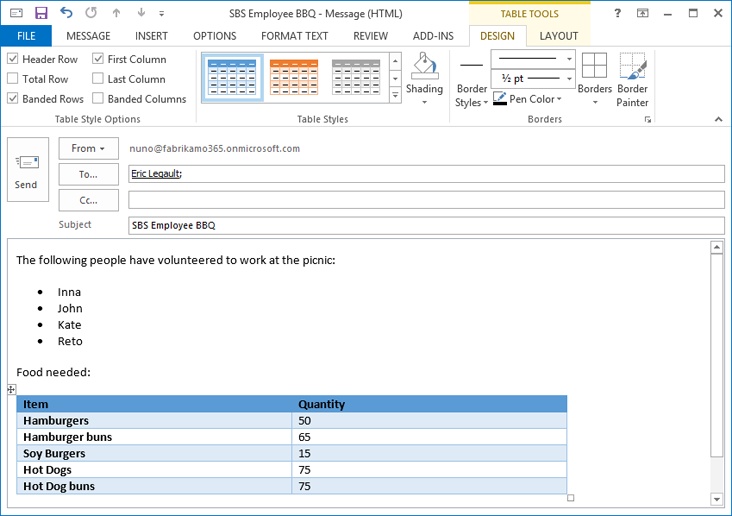Screen dimensions: 732x516
Task: Select the blue table style thumbnail
Action: (232, 77)
